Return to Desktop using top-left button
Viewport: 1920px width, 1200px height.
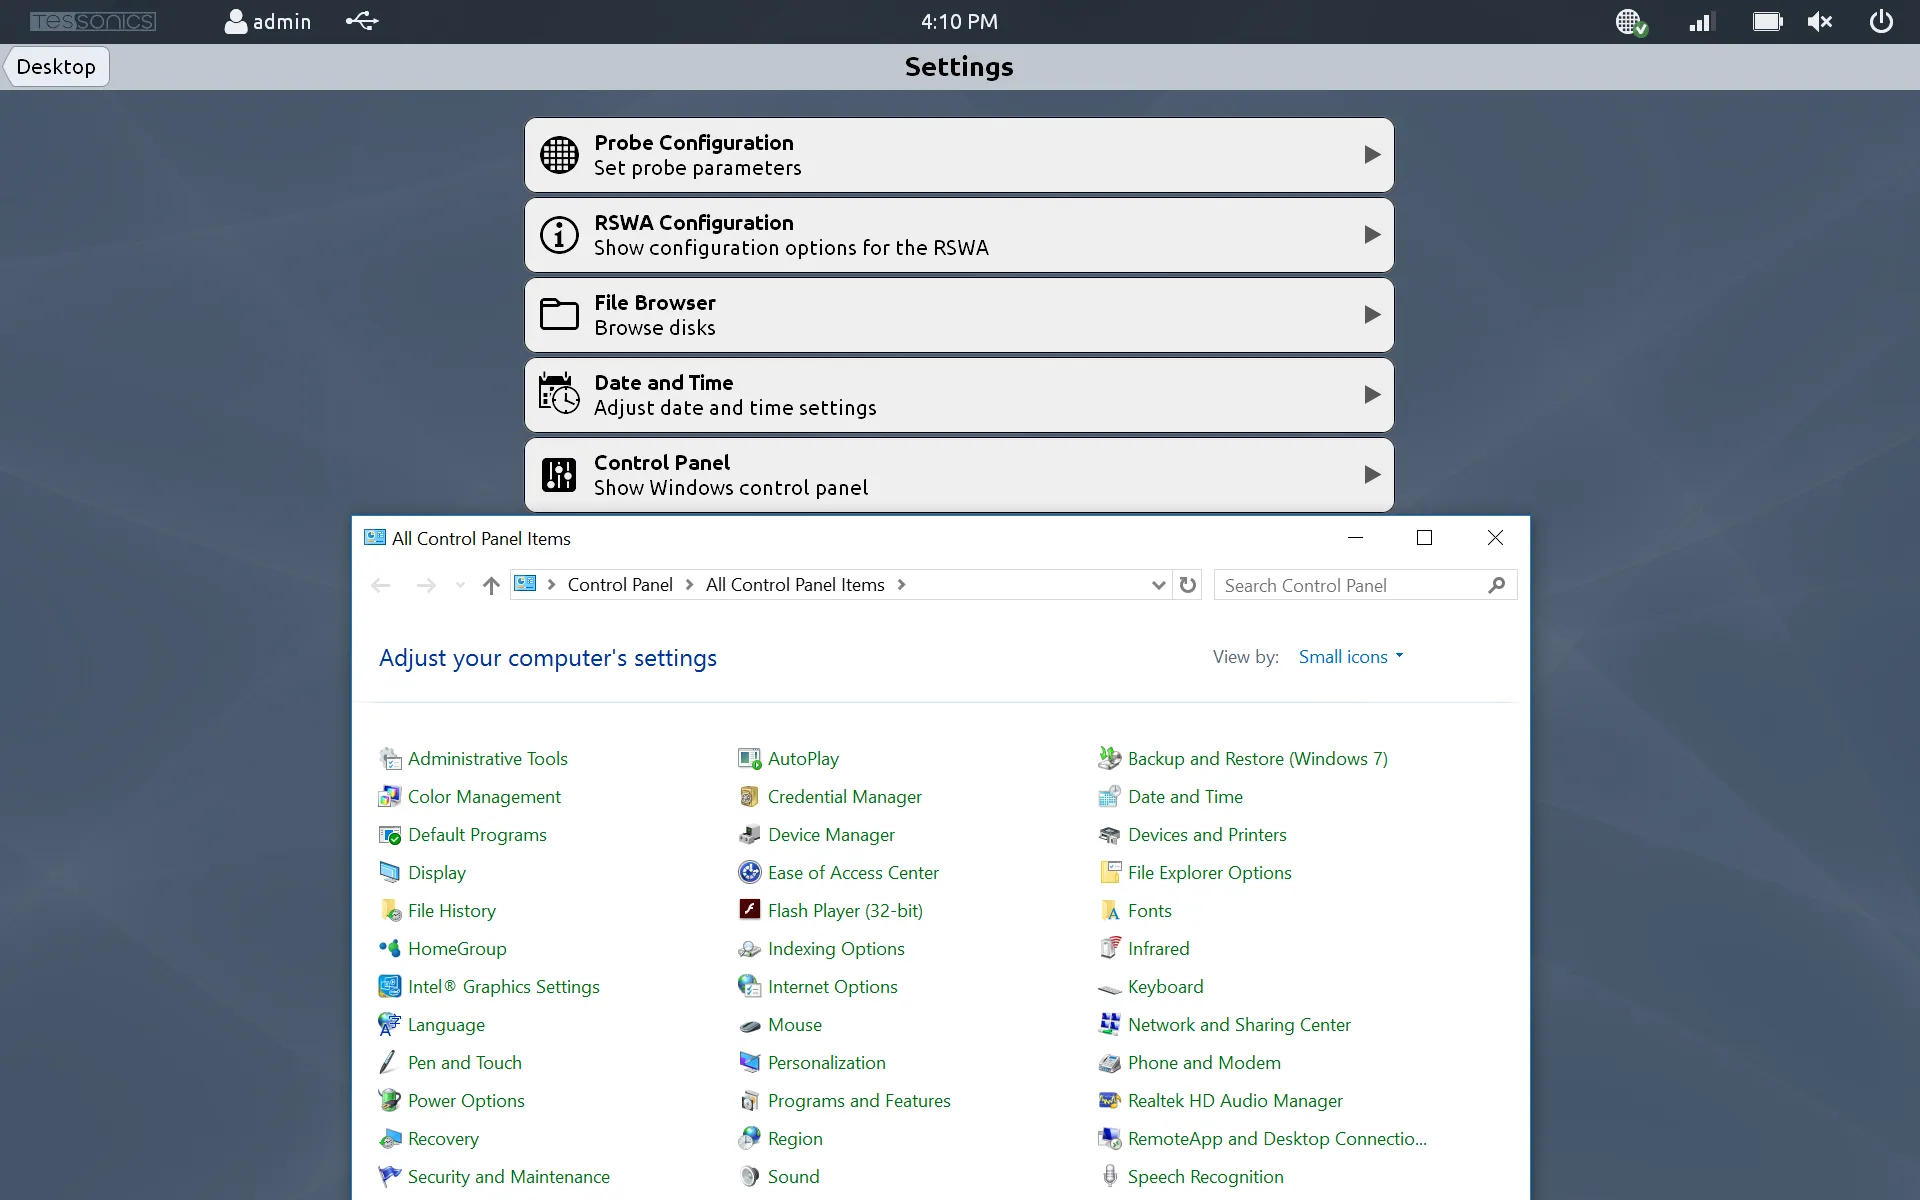(x=56, y=67)
